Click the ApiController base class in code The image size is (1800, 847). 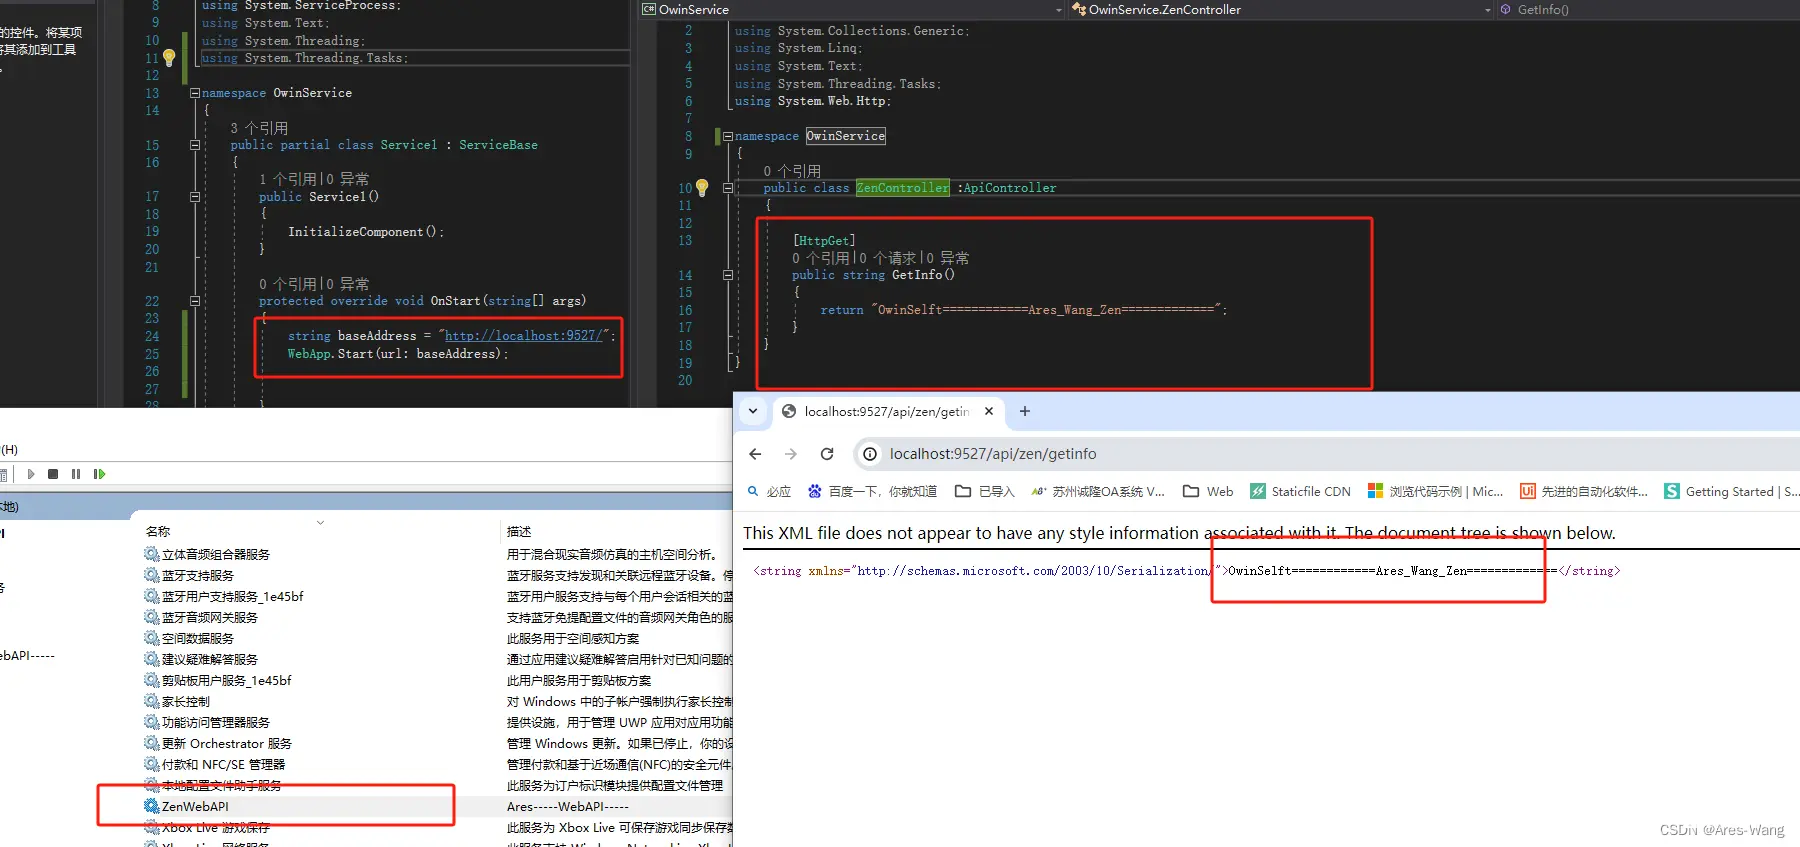coord(1010,188)
